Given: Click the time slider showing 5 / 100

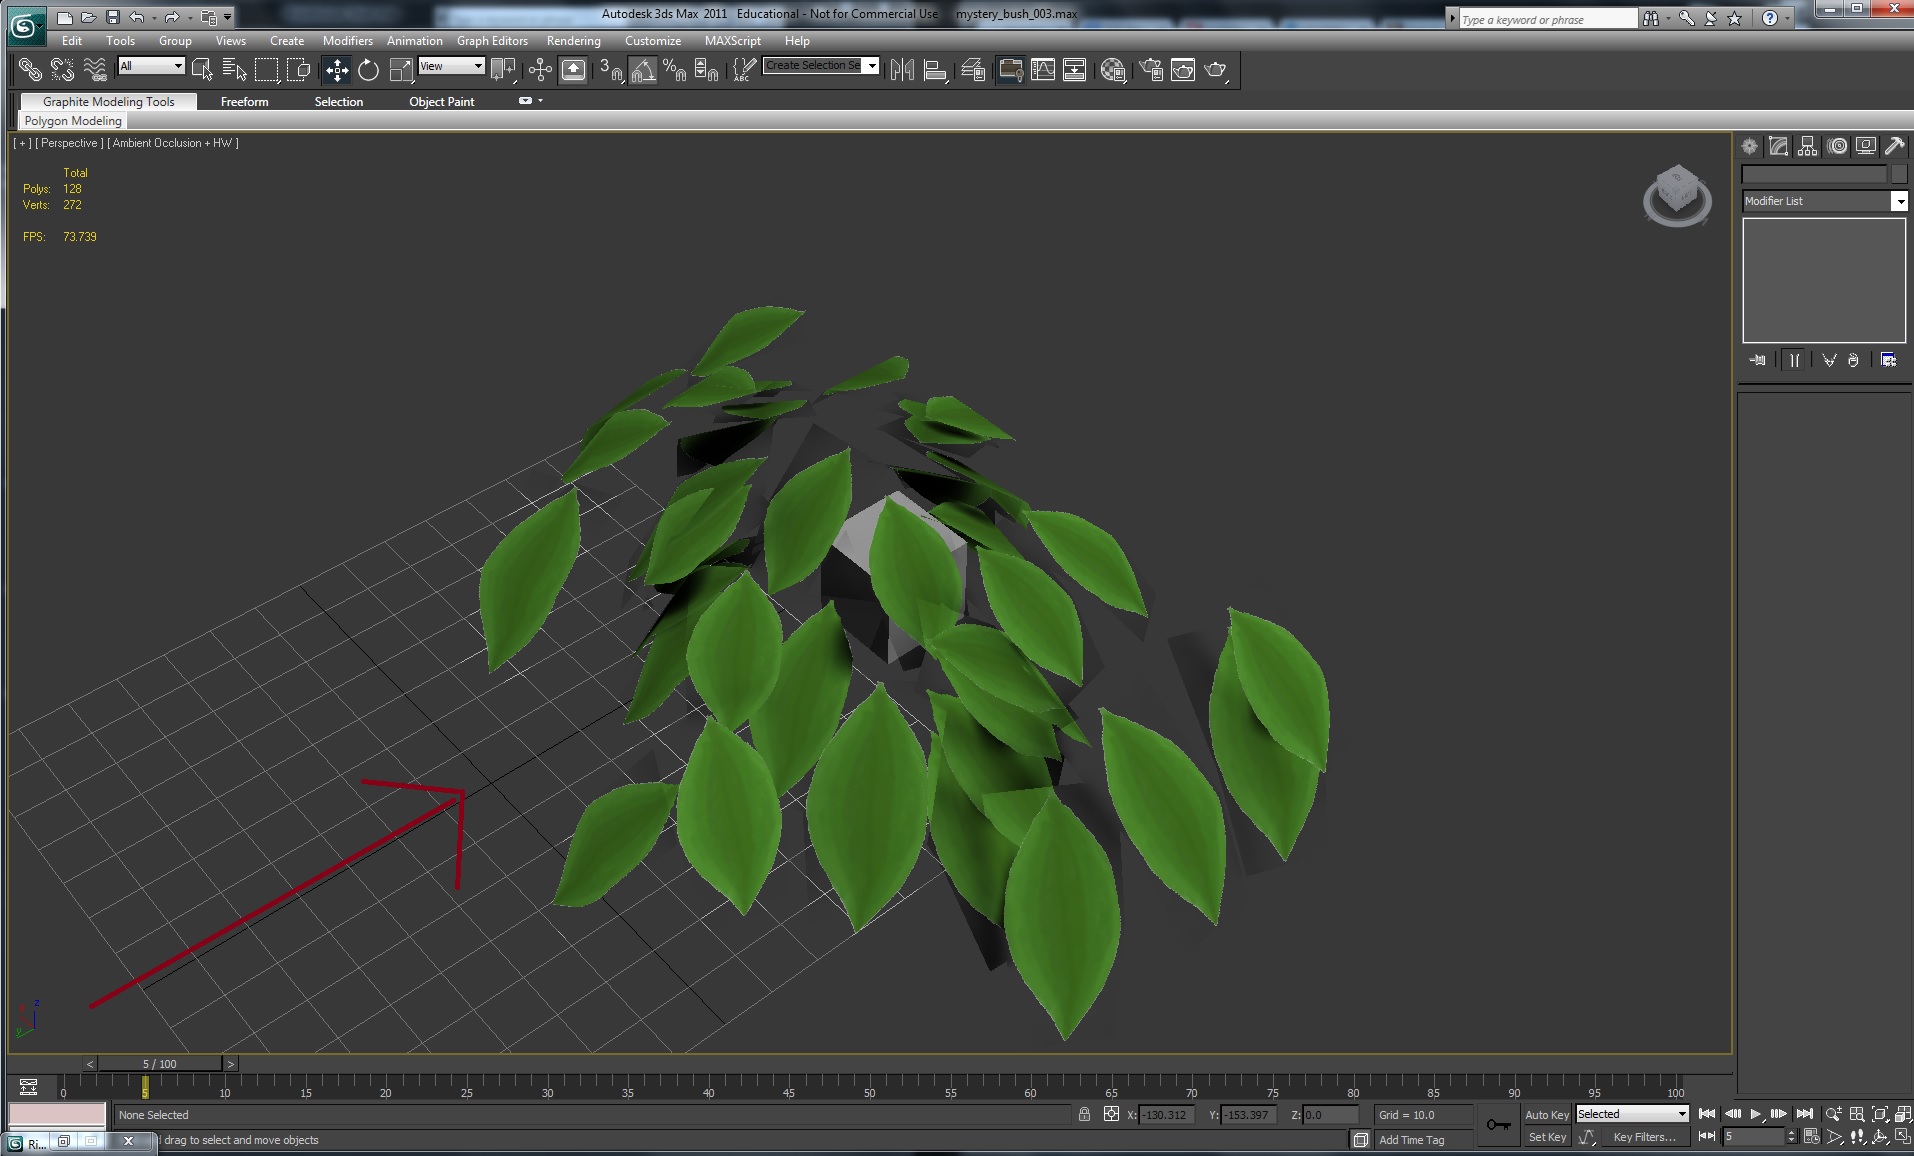Looking at the screenshot, I should 159,1064.
